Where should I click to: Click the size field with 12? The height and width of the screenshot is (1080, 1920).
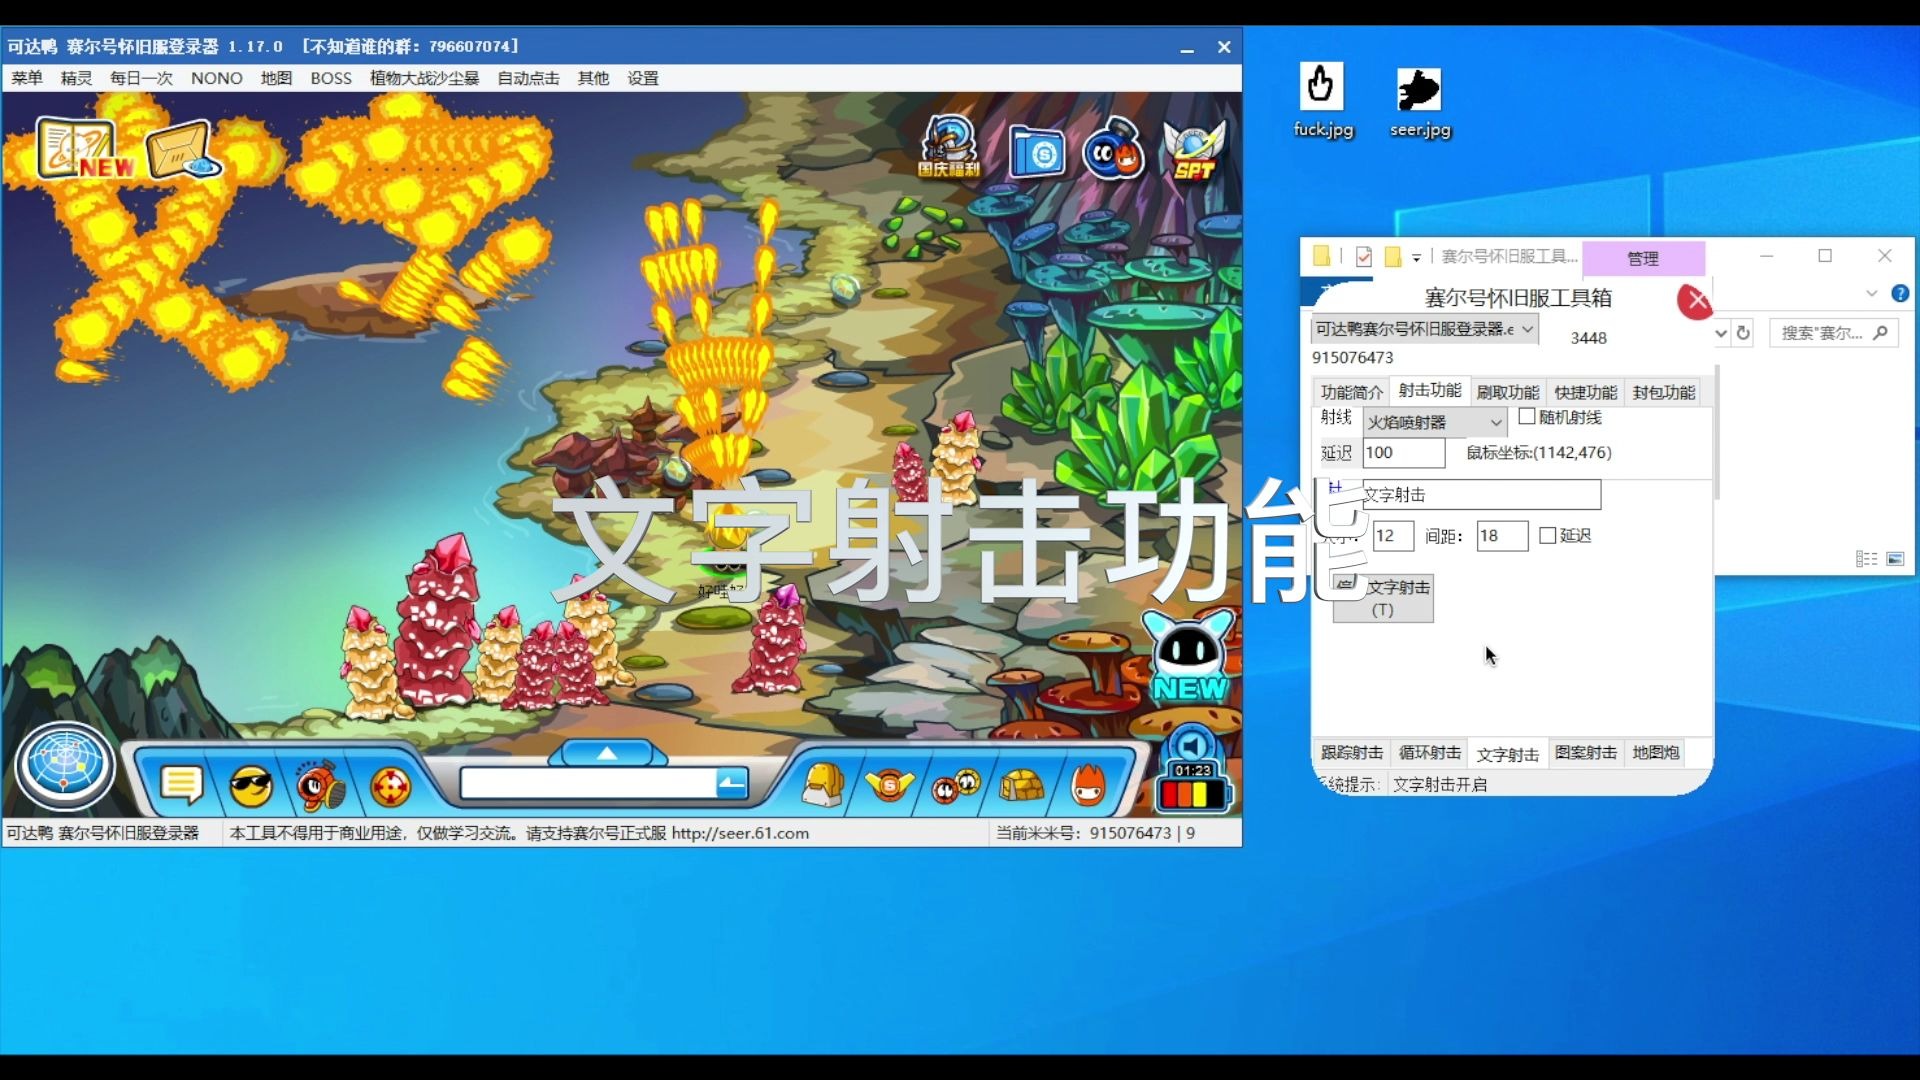point(1393,536)
